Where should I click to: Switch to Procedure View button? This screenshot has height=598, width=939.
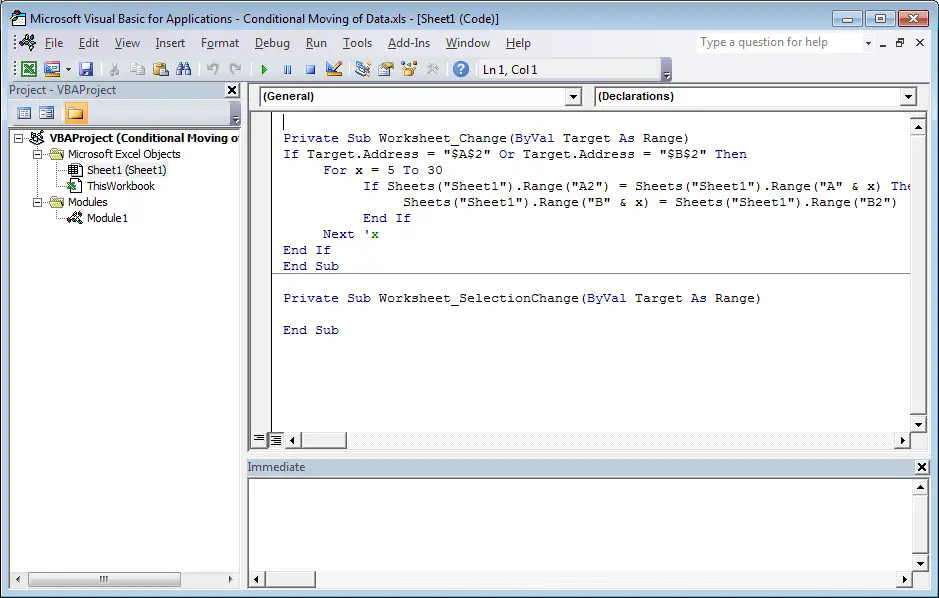pos(259,440)
